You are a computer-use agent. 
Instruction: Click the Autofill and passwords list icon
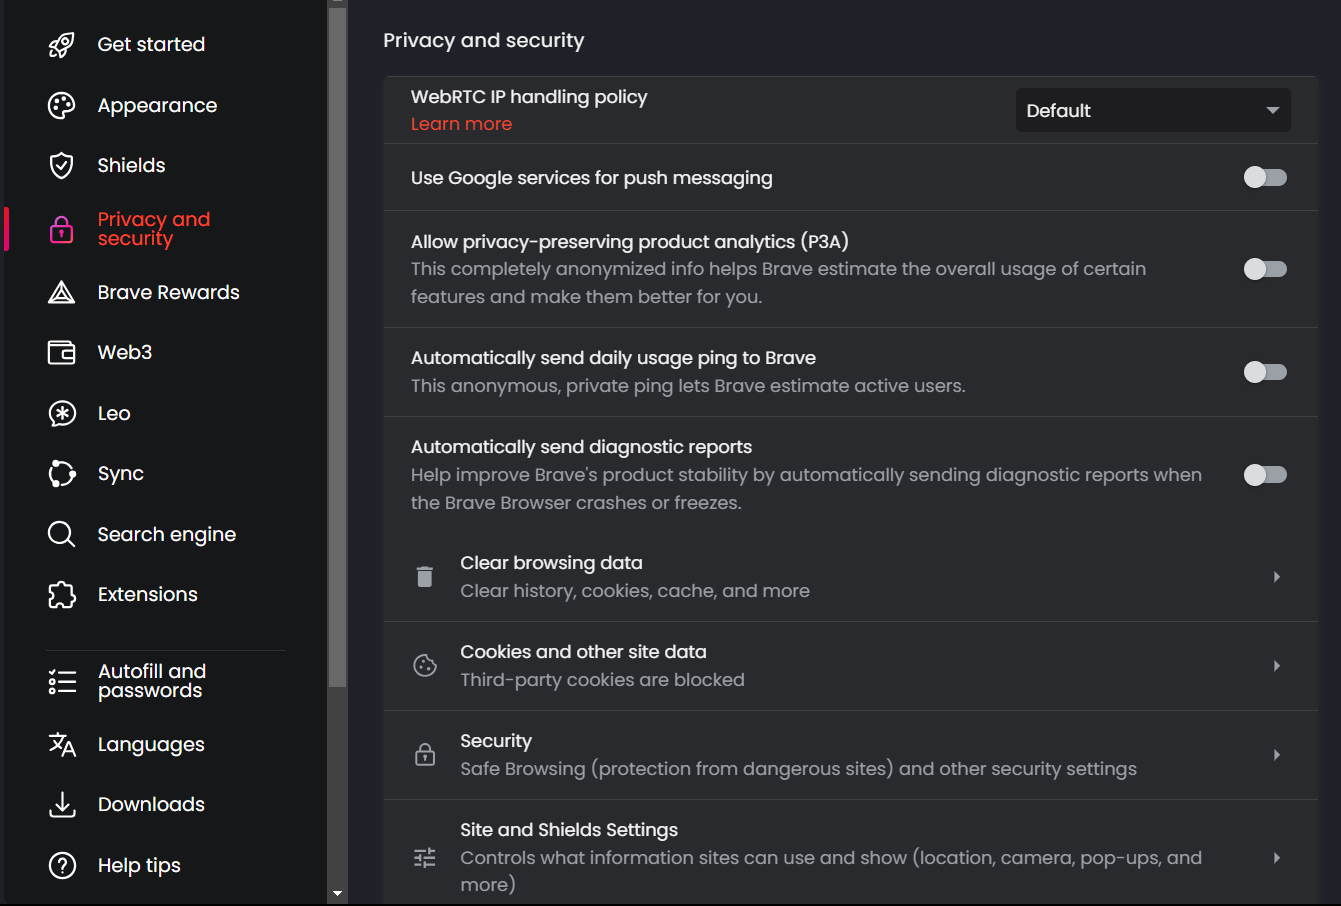point(62,682)
